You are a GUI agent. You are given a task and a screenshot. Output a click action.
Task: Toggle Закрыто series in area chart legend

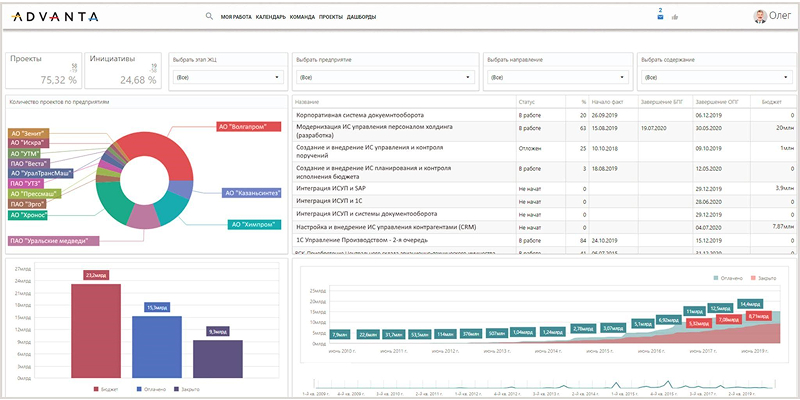tap(751, 278)
